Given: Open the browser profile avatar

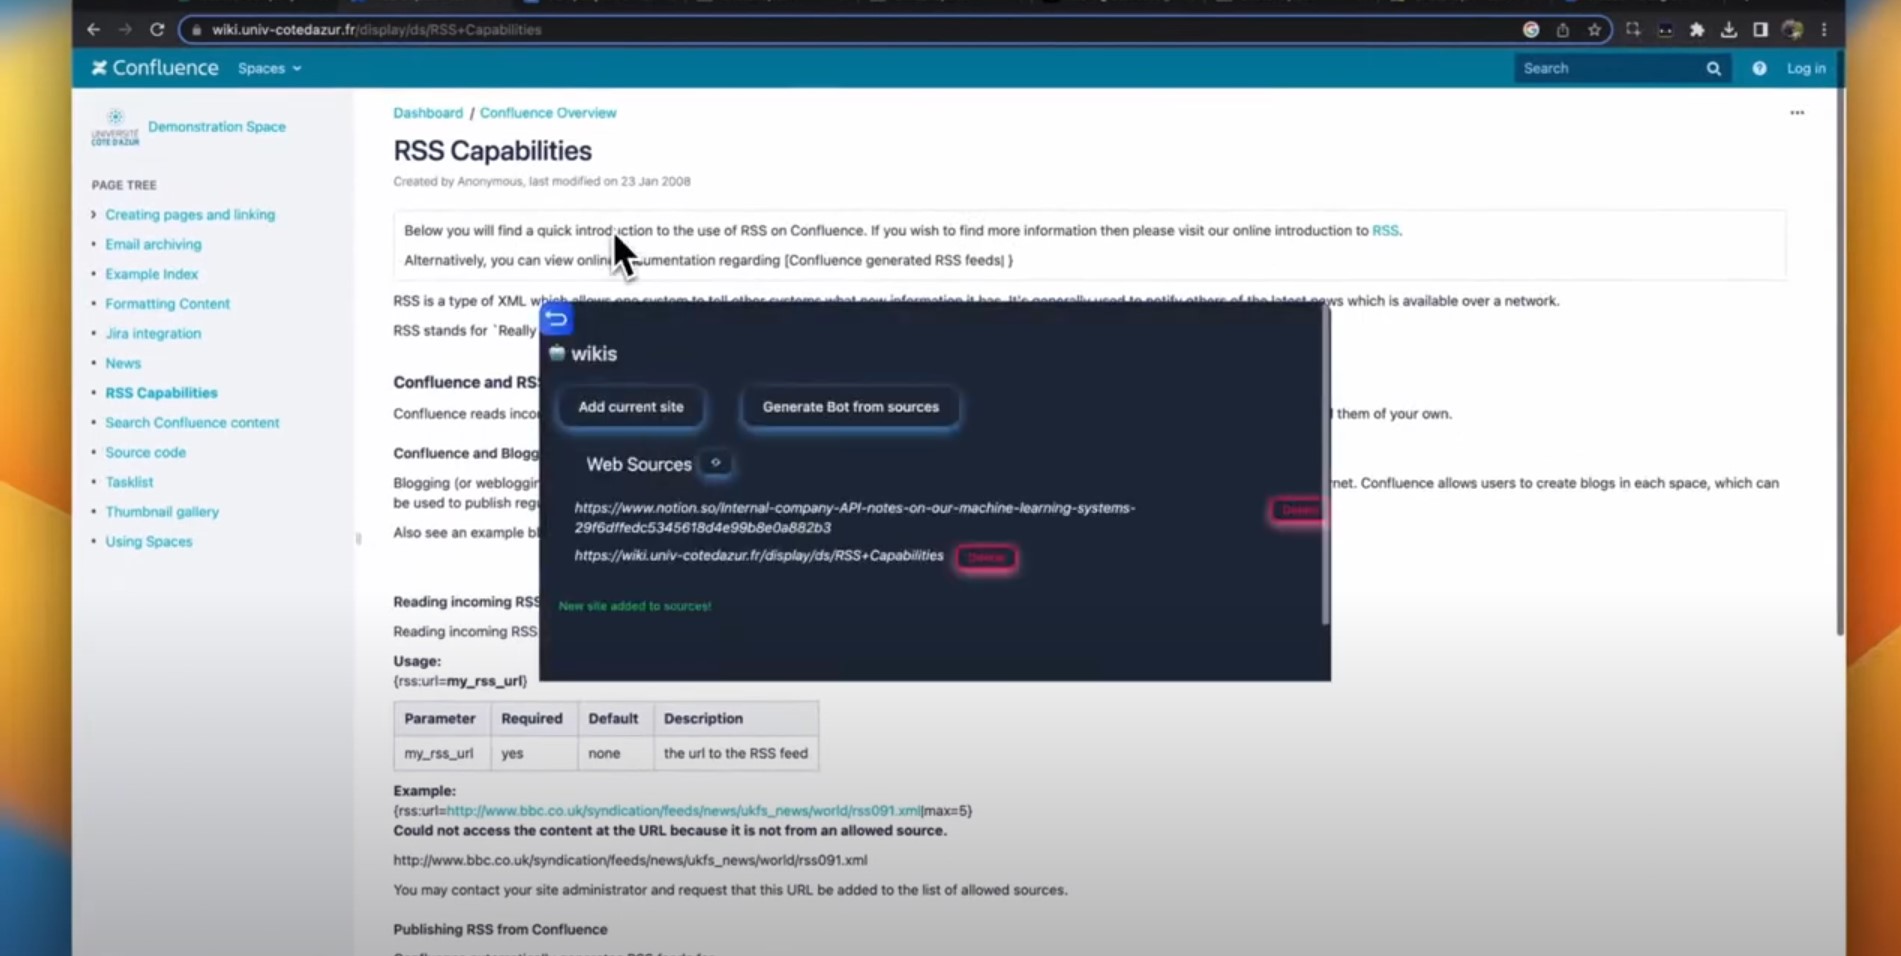Looking at the screenshot, I should coord(1793,30).
